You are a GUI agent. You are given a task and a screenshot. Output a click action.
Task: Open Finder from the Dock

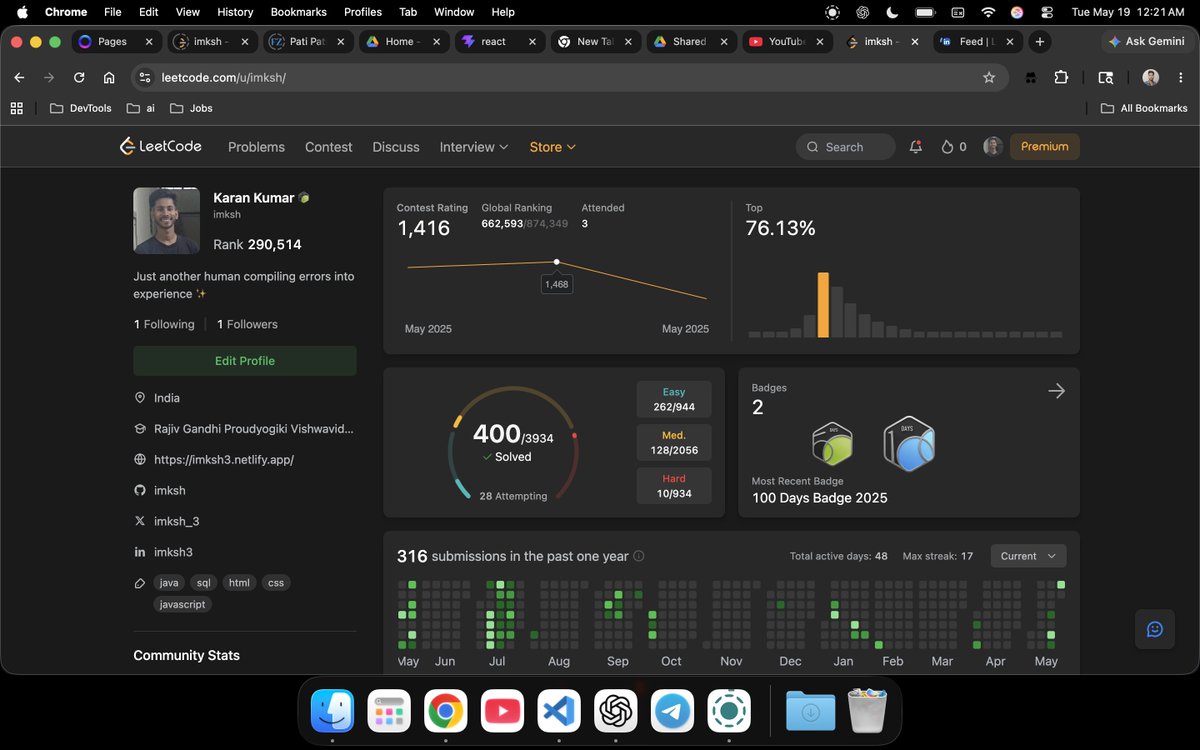point(332,711)
